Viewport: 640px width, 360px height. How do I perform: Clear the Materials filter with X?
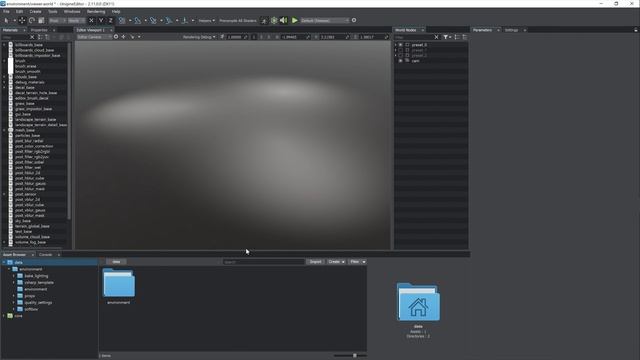32,37
